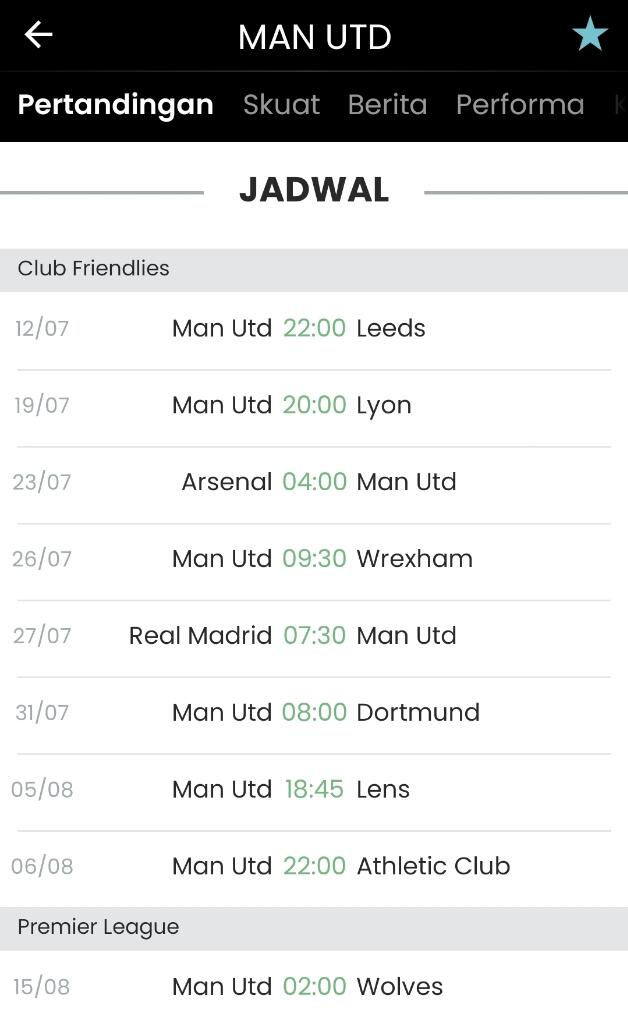The image size is (628, 1024).
Task: Click the 04:00 kickoff time for Arsenal
Action: click(x=314, y=482)
